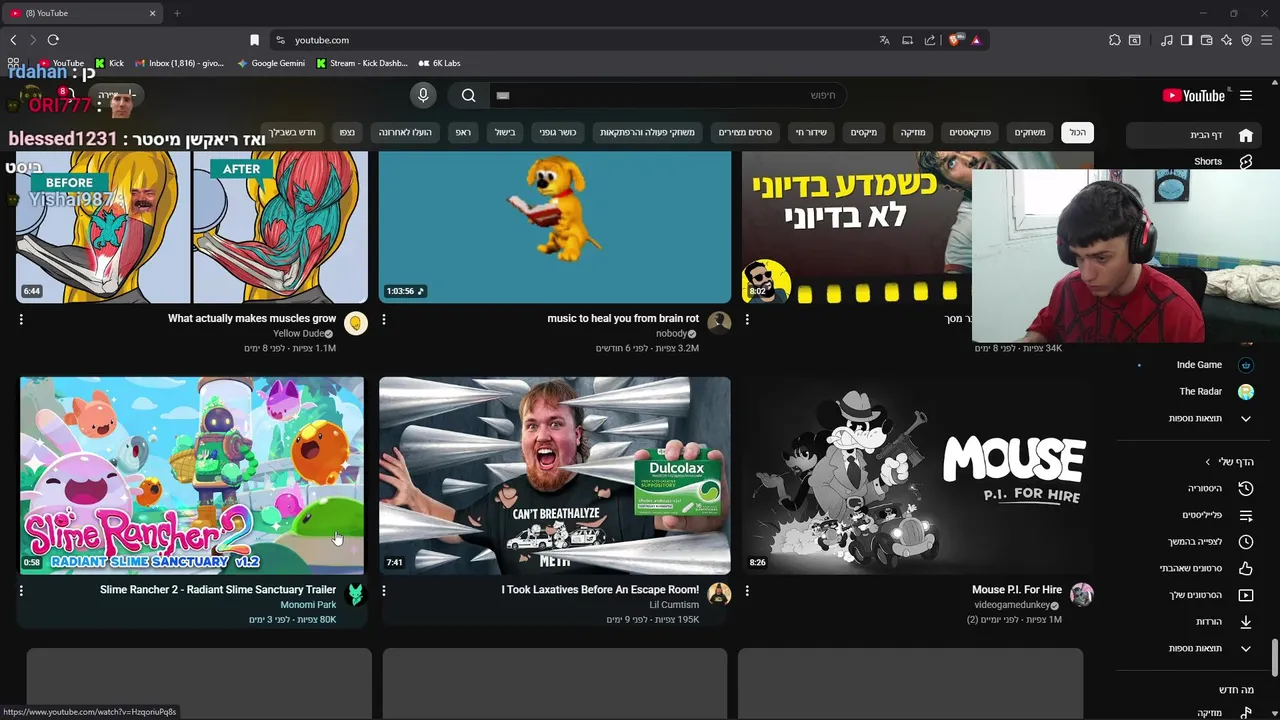Select the 'בישול' (Cooking) filter chip
Viewport: 1280px width, 720px height.
[x=505, y=132]
